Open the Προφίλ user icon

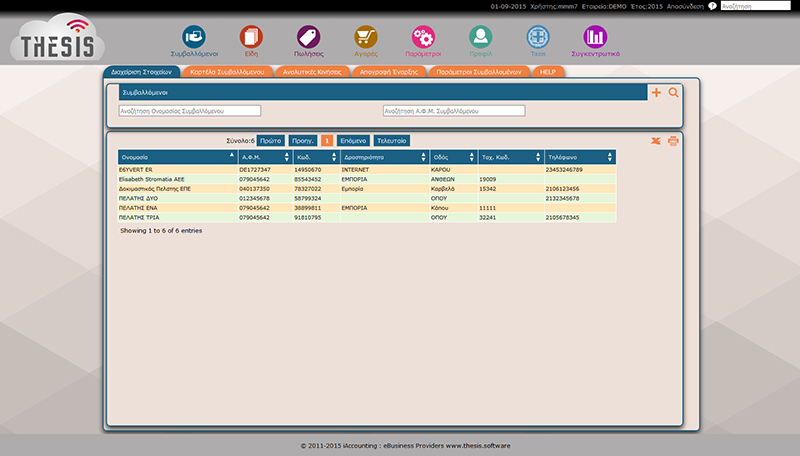click(481, 38)
